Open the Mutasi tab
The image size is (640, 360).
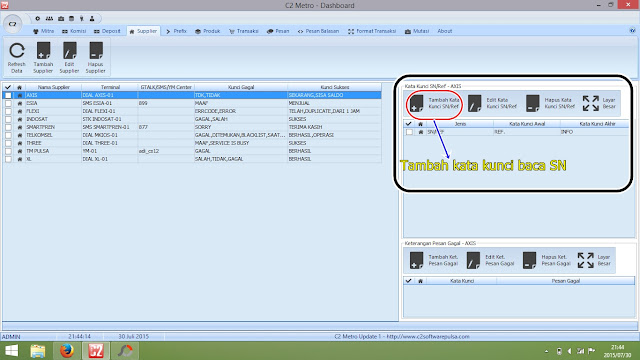point(417,31)
